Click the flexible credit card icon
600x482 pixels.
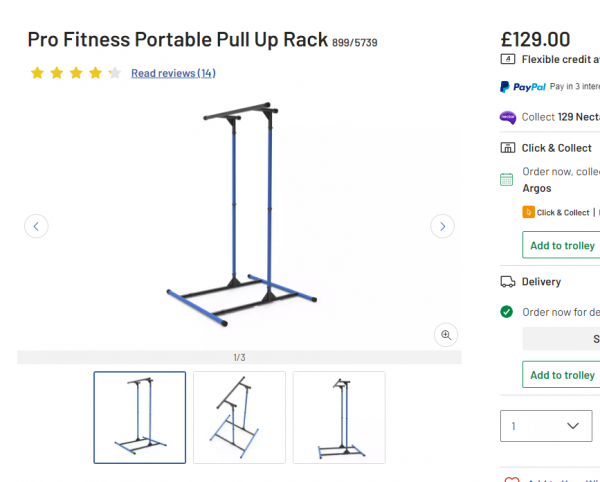508,59
